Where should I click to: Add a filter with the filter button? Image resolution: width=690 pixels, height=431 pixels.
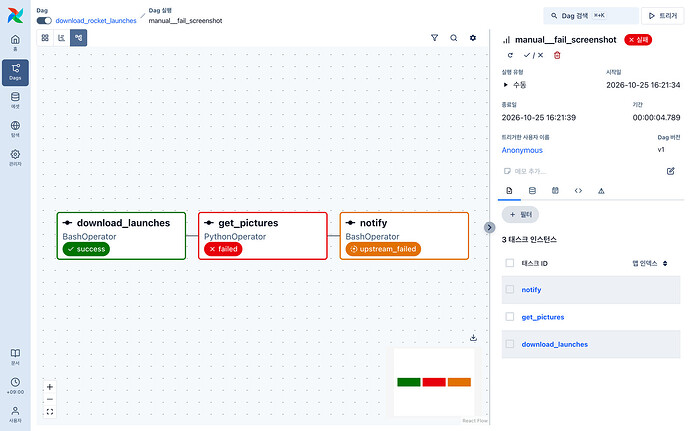click(520, 214)
